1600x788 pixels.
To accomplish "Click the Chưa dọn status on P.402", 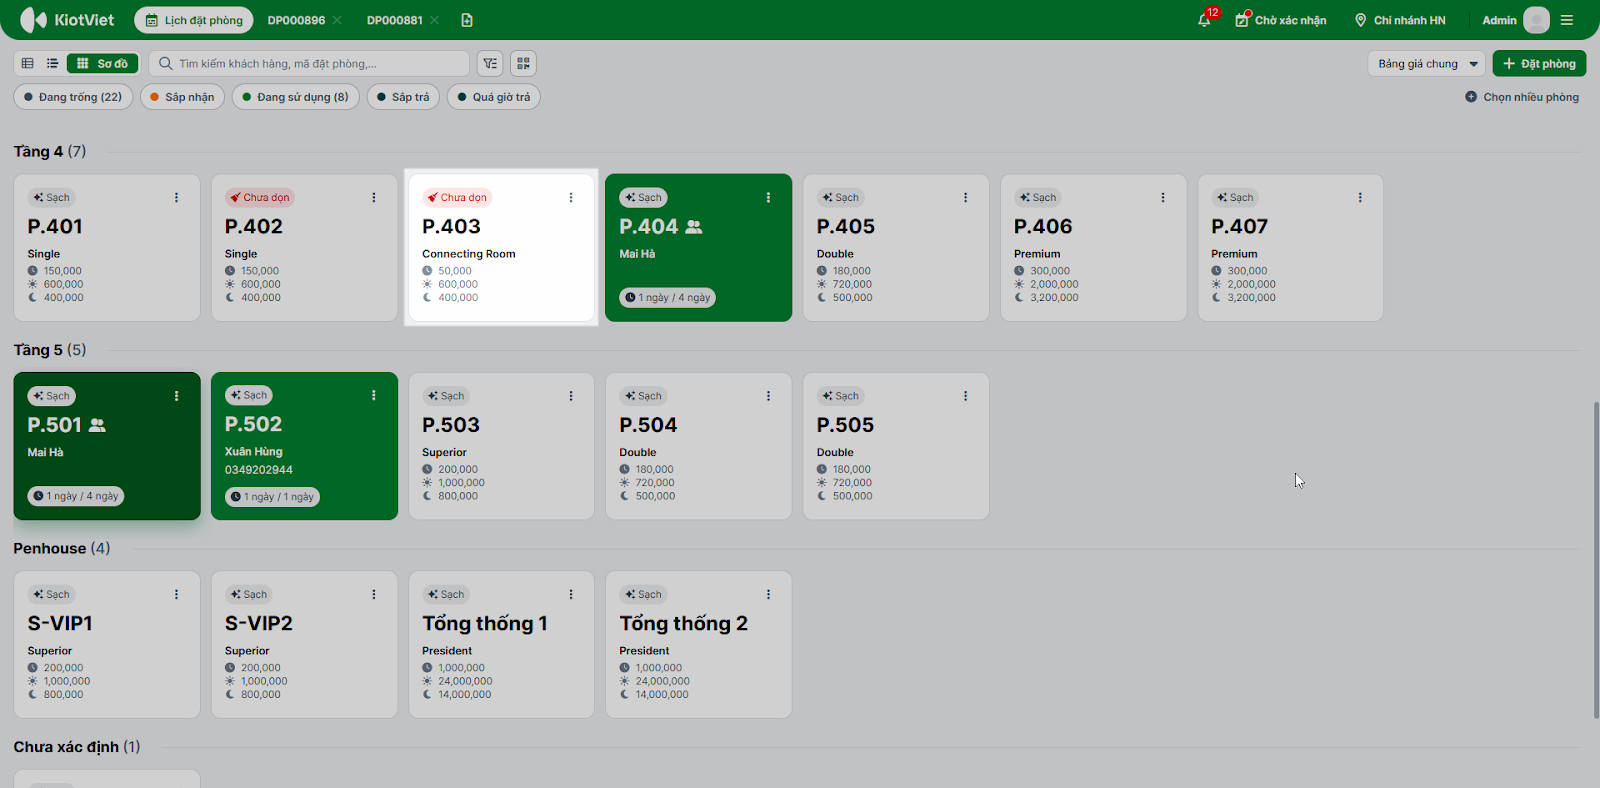I will click(x=260, y=197).
